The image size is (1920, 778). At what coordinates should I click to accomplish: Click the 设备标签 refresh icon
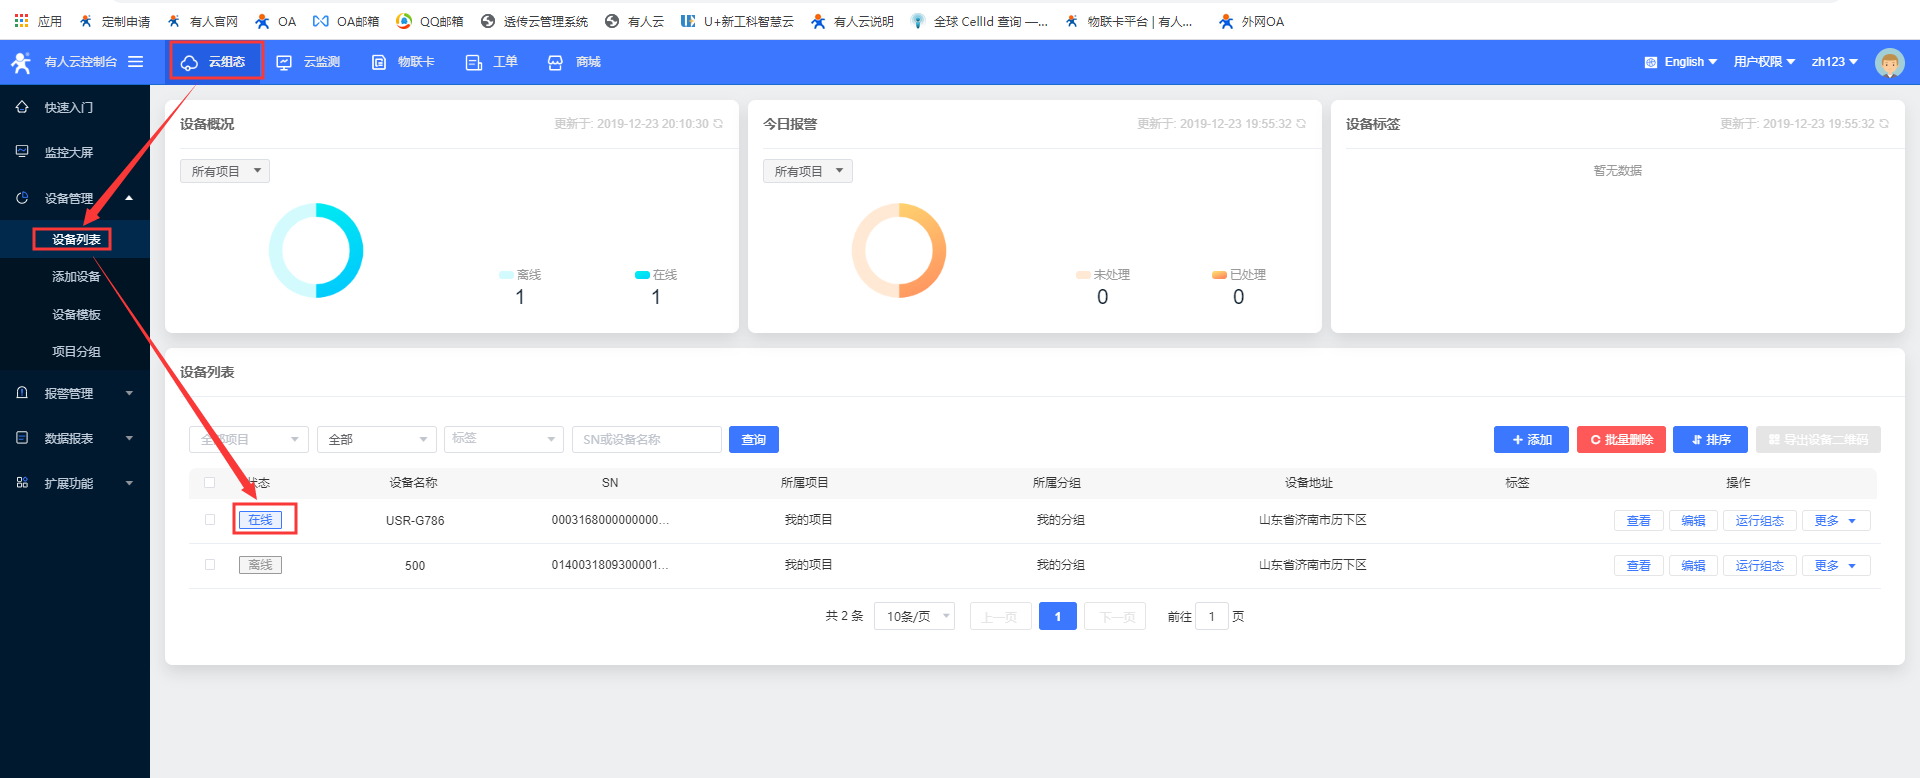tap(1884, 124)
